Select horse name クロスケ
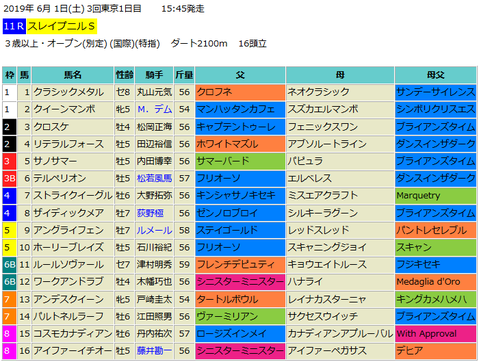Image resolution: width=479 pixels, height=362 pixels. 51,127
